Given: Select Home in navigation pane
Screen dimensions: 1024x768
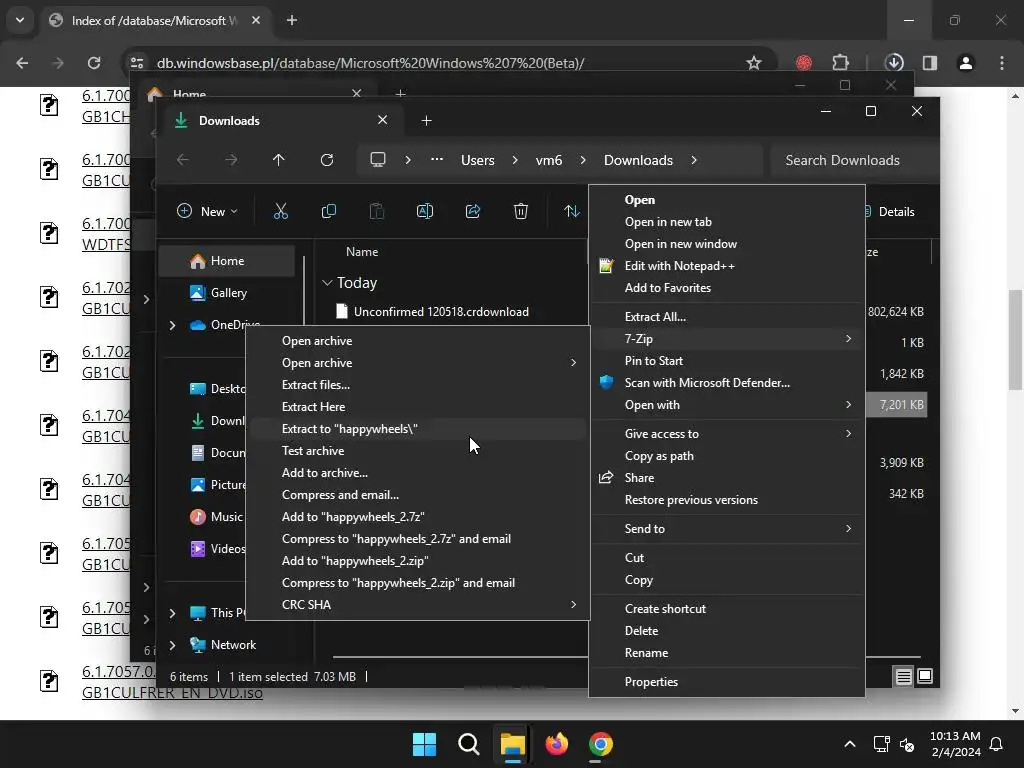Looking at the screenshot, I should click(227, 261).
